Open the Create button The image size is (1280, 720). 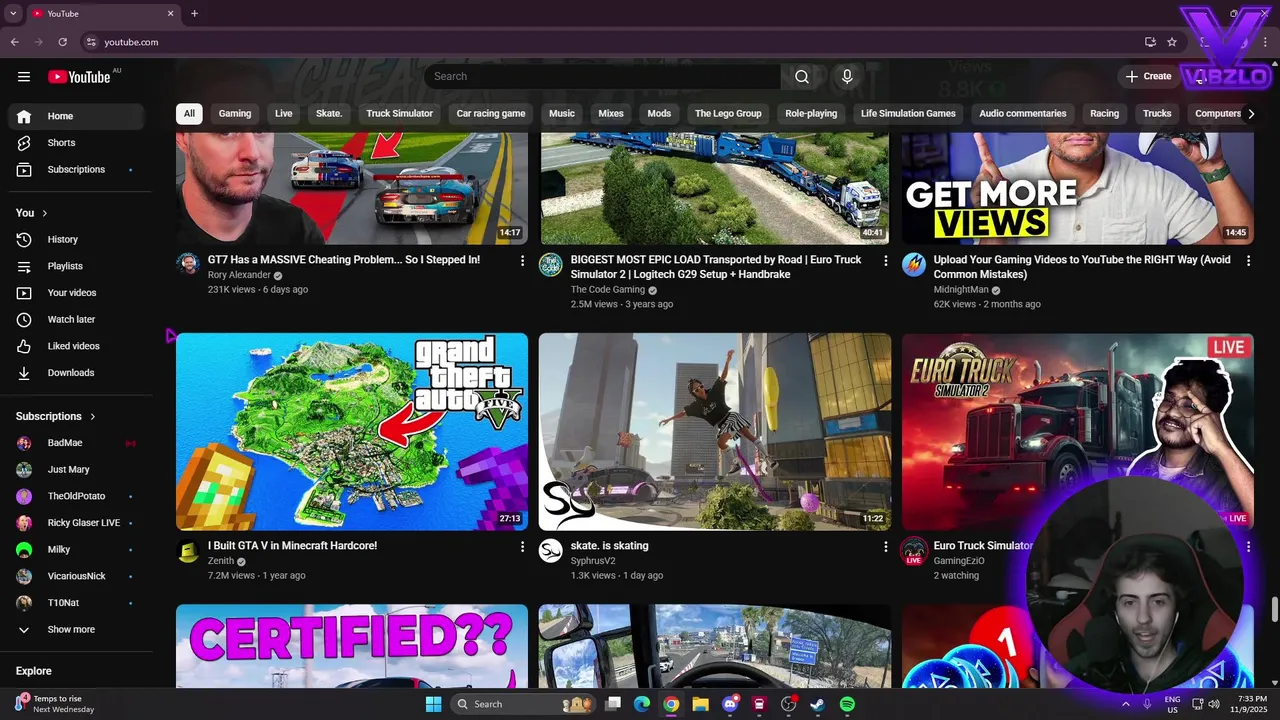click(x=1148, y=76)
